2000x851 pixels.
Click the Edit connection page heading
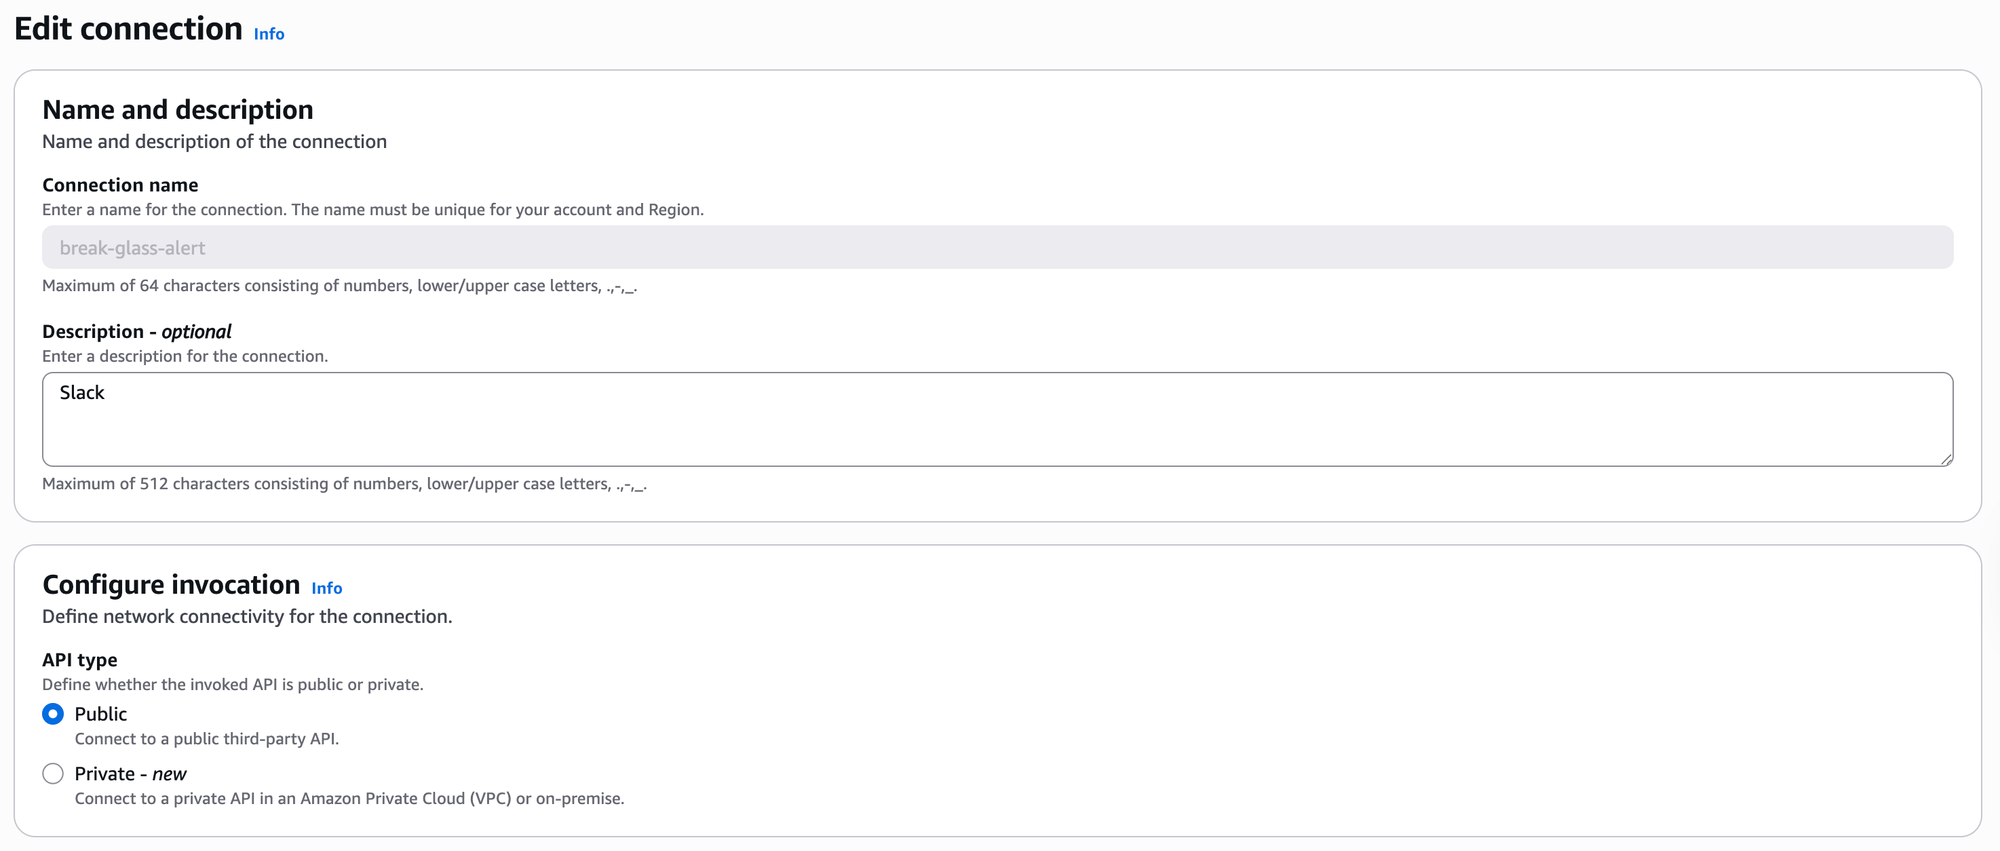click(128, 29)
